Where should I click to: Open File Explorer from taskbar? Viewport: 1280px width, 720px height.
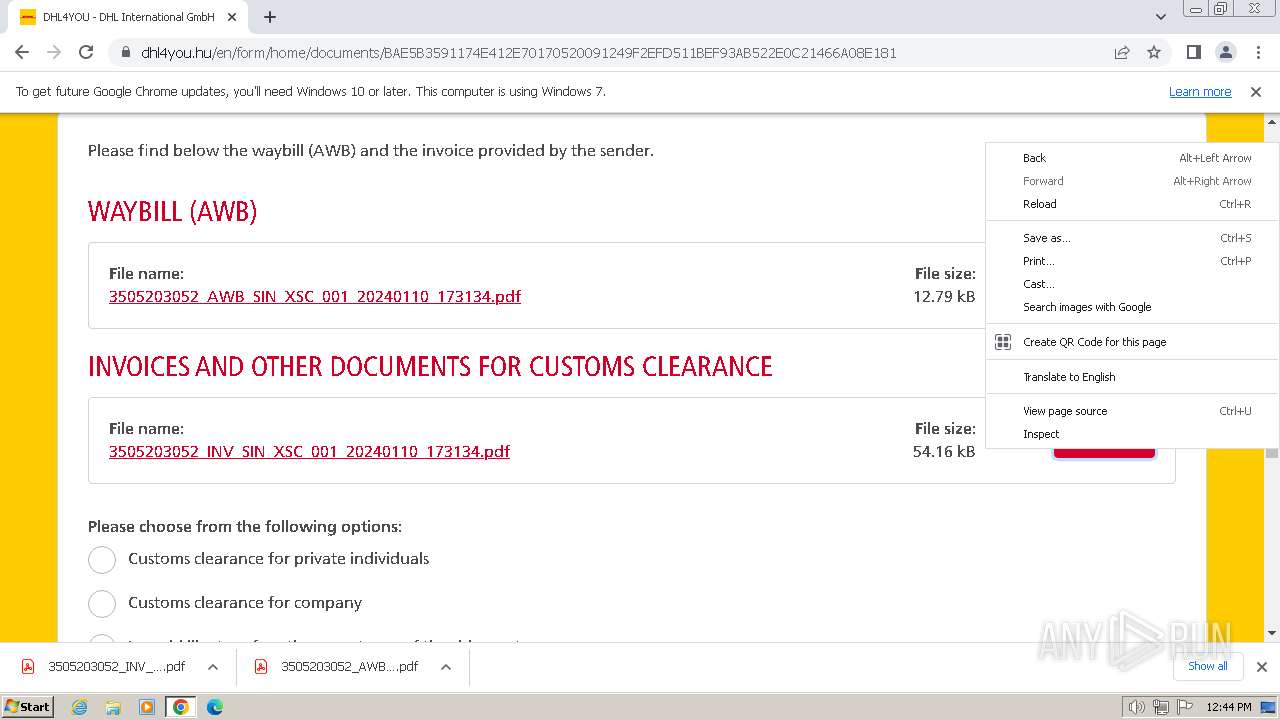click(113, 707)
